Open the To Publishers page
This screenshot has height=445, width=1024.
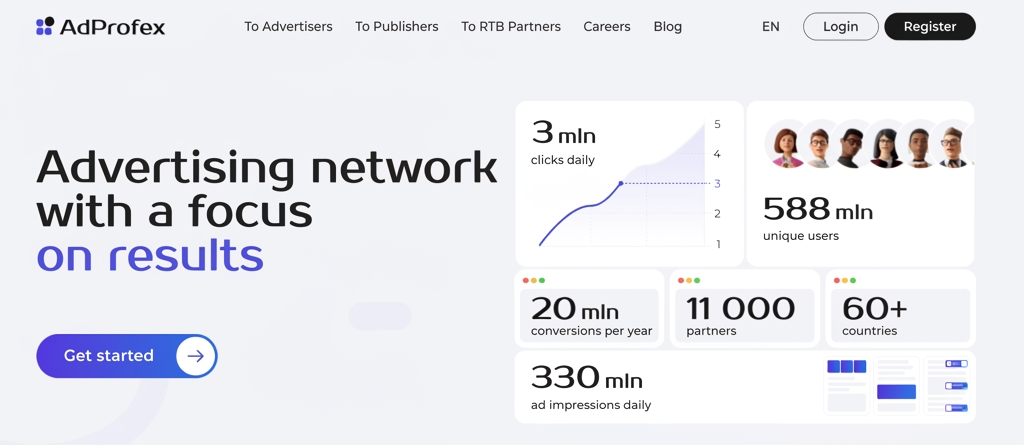(x=396, y=27)
